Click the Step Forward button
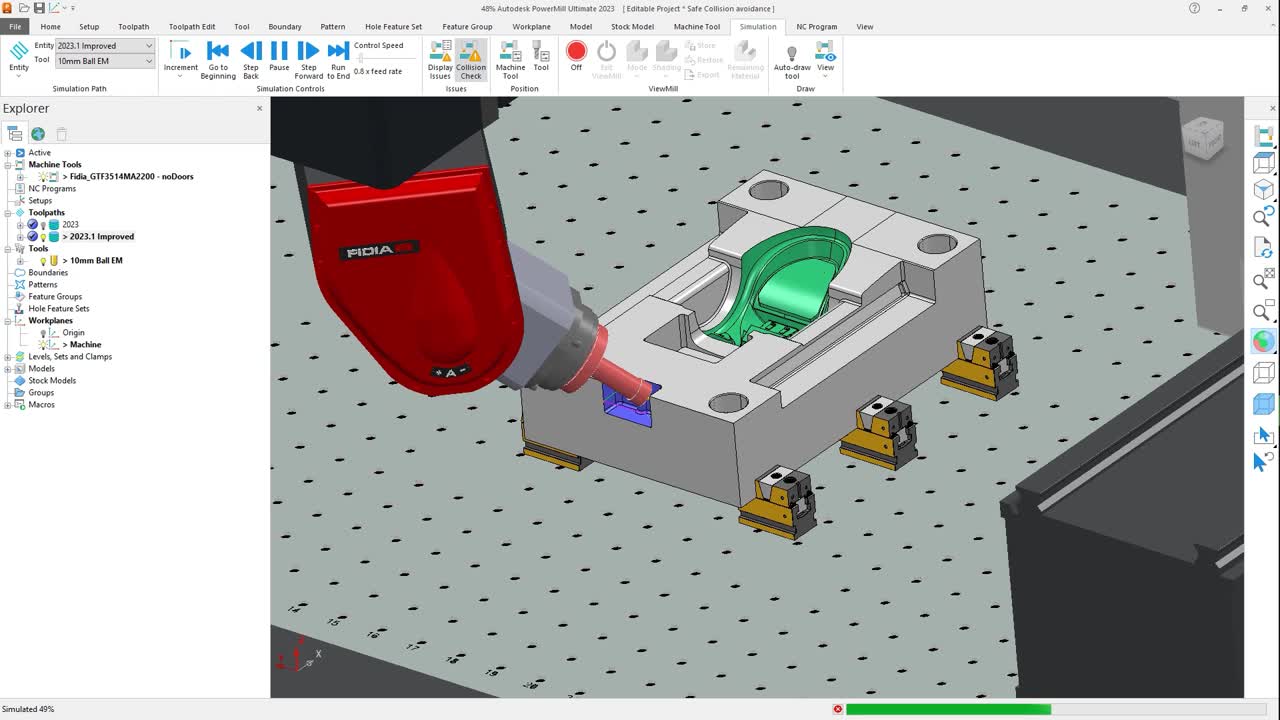1280x720 pixels. (x=309, y=59)
